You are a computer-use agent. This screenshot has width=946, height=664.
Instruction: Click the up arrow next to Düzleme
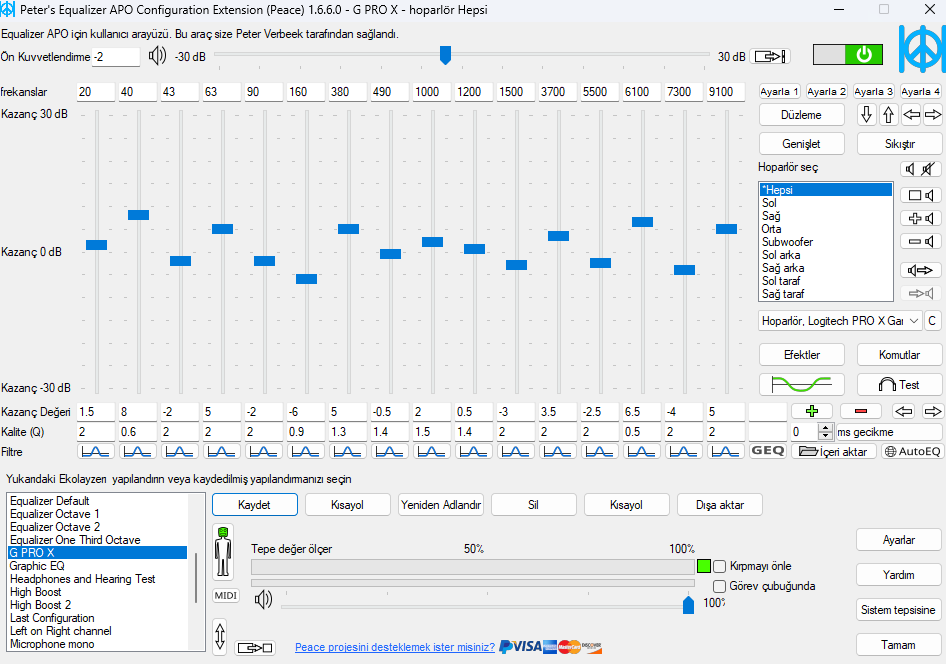tap(888, 115)
